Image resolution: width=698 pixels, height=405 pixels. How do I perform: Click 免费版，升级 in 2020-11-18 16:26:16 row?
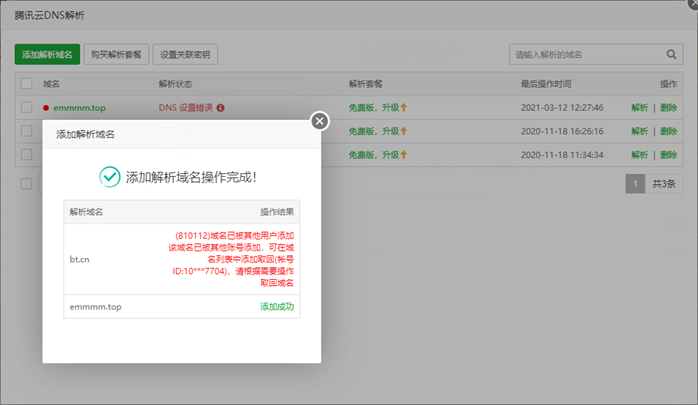point(374,131)
